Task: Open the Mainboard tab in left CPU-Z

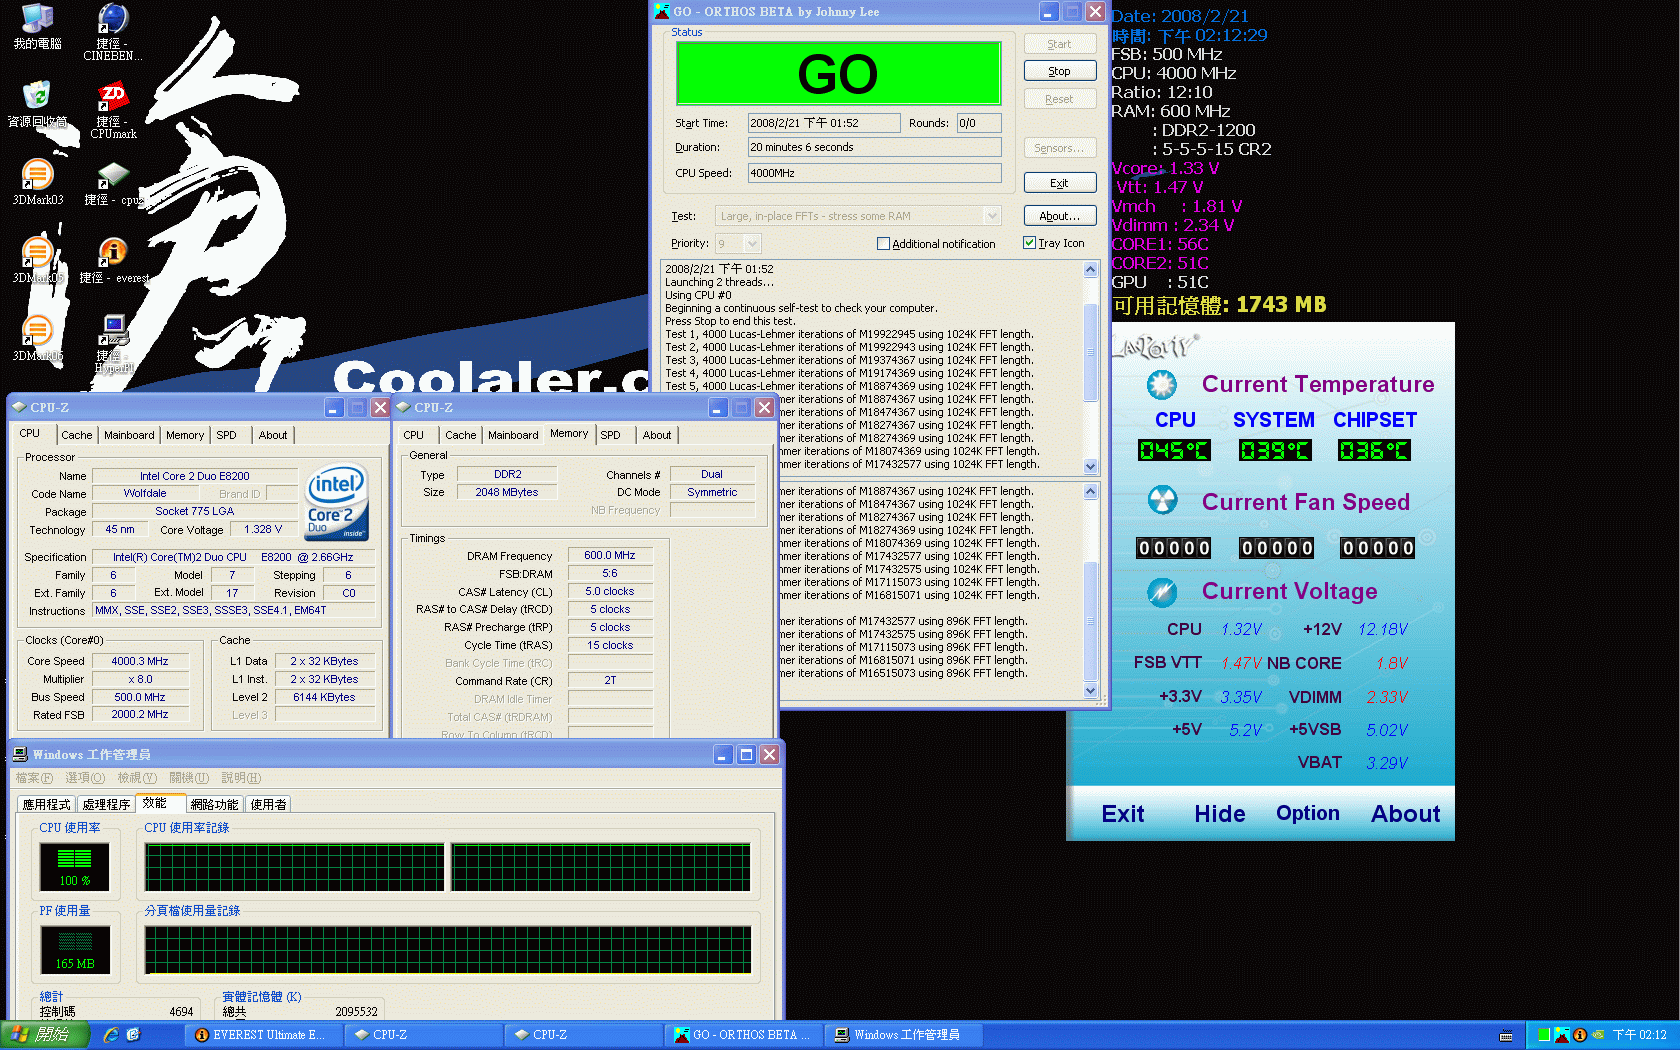Action: pyautogui.click(x=129, y=435)
